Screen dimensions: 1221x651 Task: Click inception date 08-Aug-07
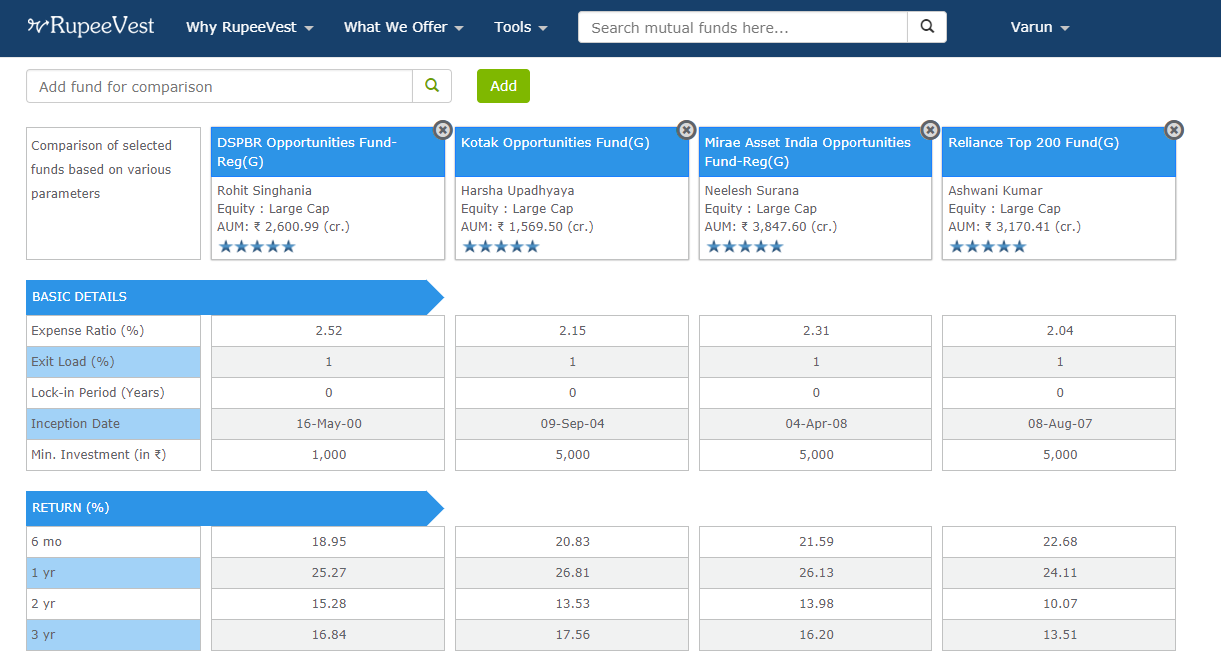coord(1060,423)
